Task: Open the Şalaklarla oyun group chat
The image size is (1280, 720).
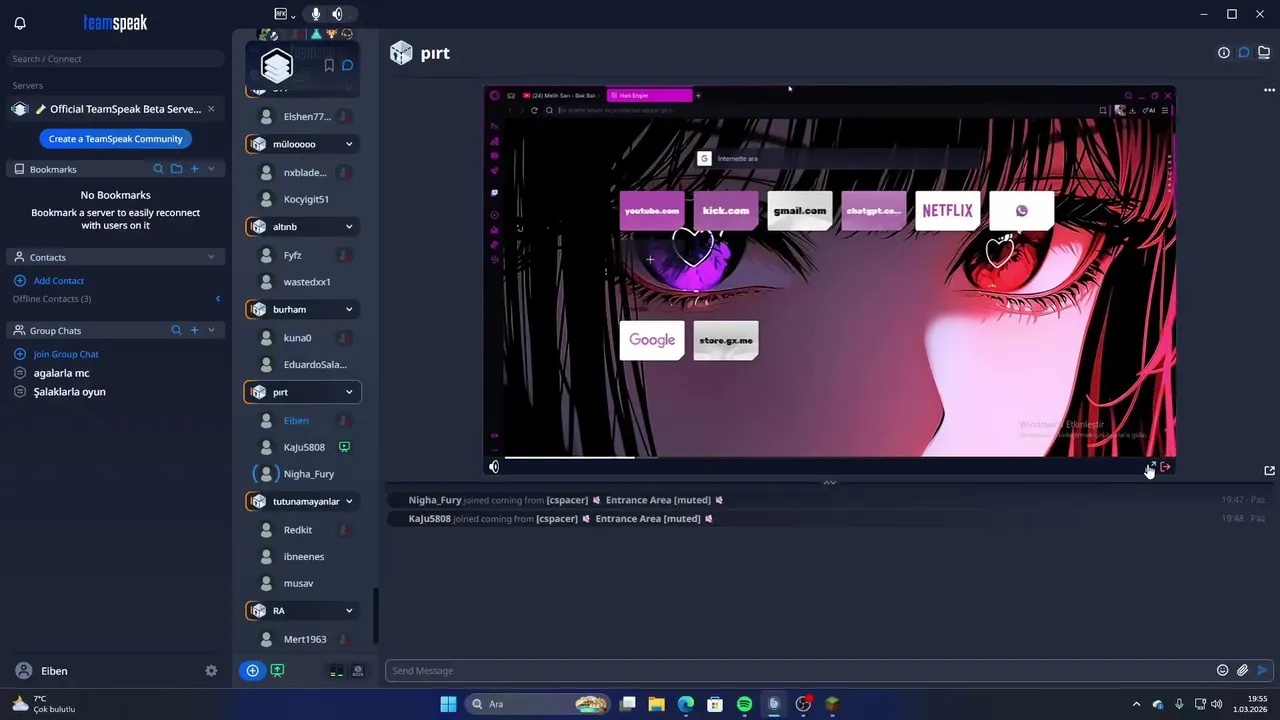Action: pos(69,392)
